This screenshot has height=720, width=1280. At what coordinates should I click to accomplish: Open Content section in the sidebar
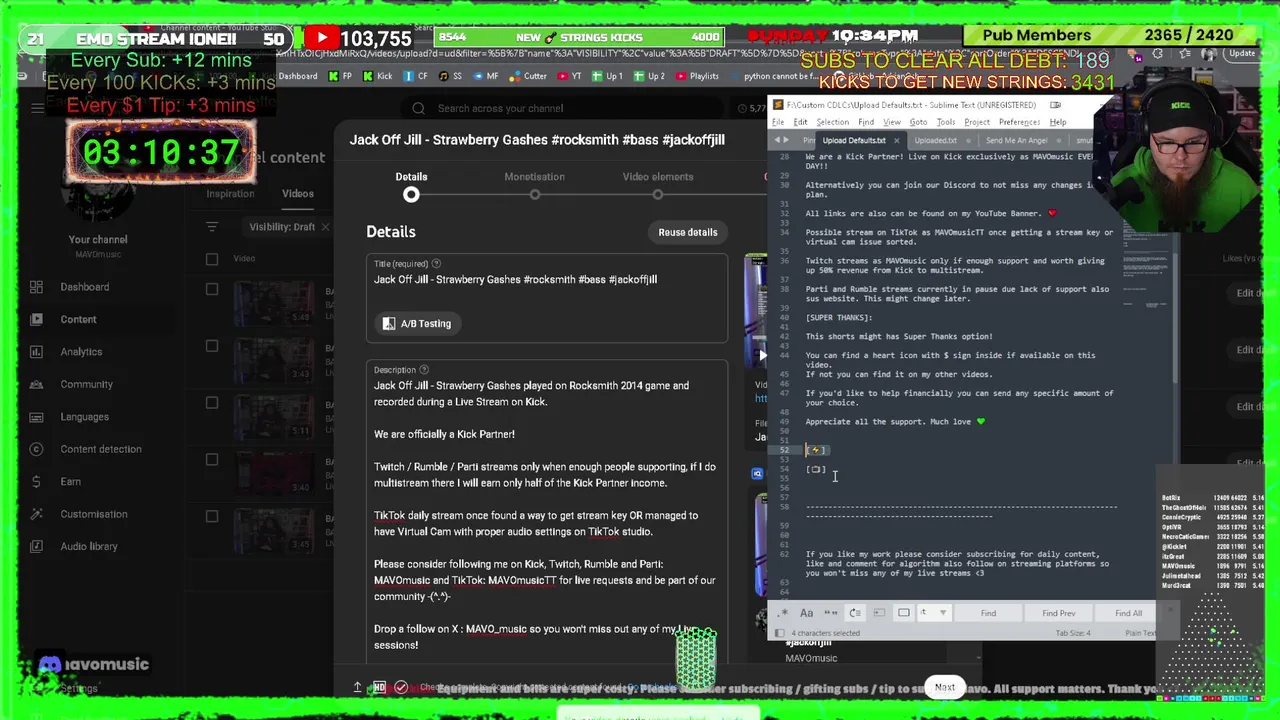tap(78, 319)
